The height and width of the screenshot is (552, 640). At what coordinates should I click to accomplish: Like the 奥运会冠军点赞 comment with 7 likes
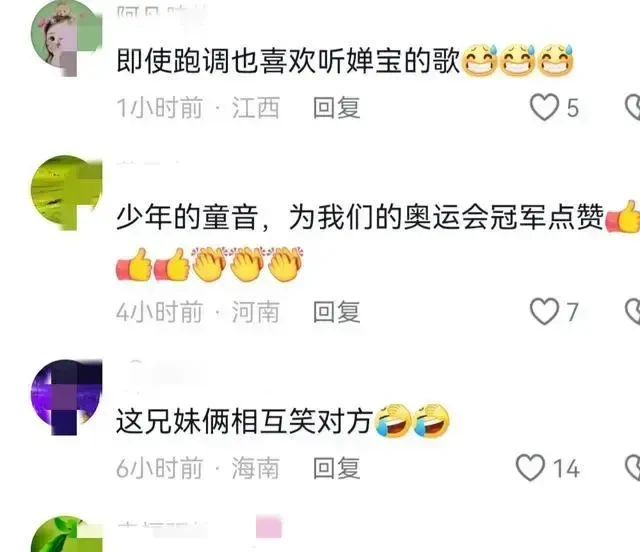(x=544, y=312)
